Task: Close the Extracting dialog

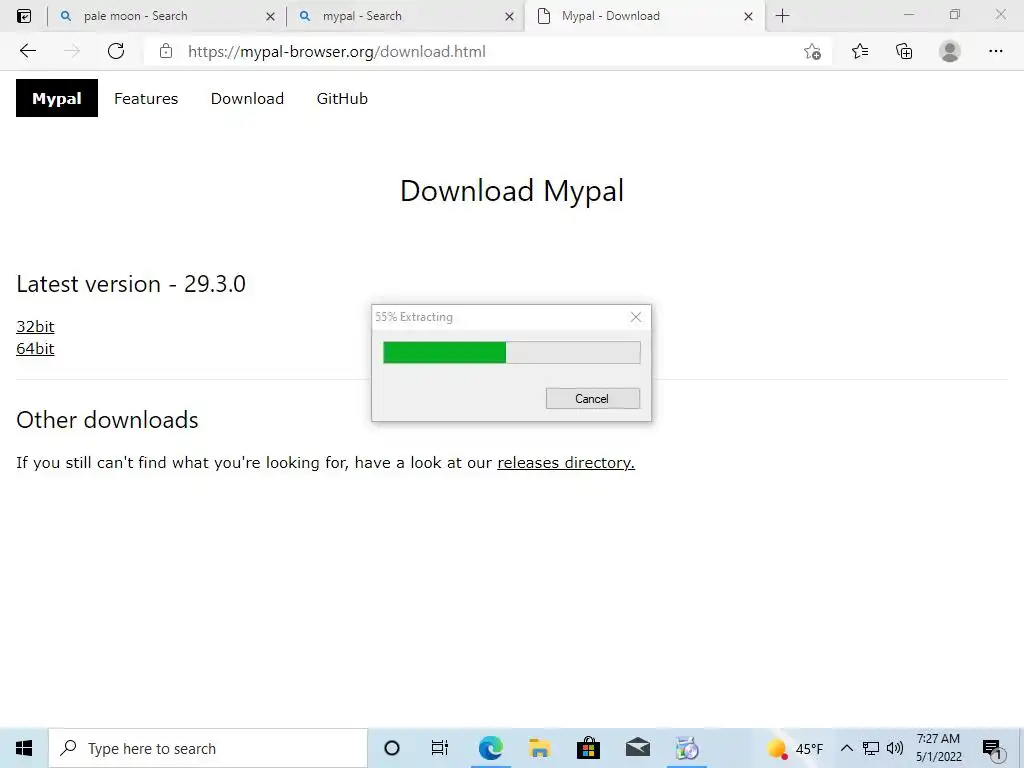Action: coord(635,317)
